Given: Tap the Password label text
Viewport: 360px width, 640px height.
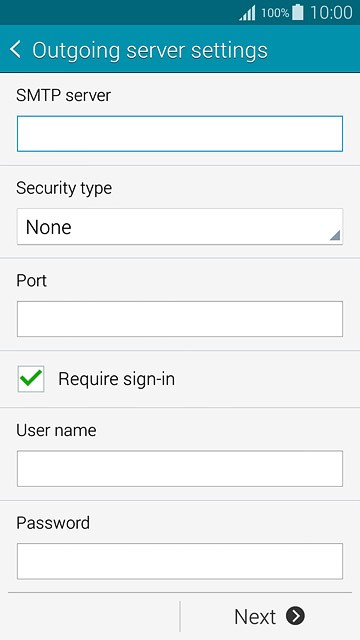Looking at the screenshot, I should pos(53,523).
